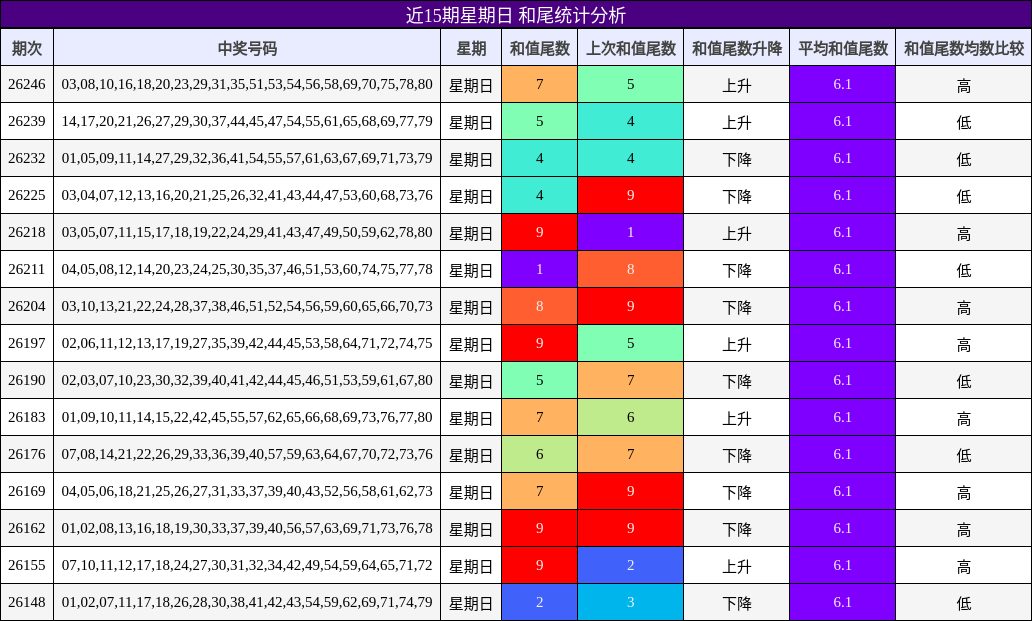This screenshot has width=1032, height=621.
Task: Click 下降 in row 26148
Action: [736, 603]
